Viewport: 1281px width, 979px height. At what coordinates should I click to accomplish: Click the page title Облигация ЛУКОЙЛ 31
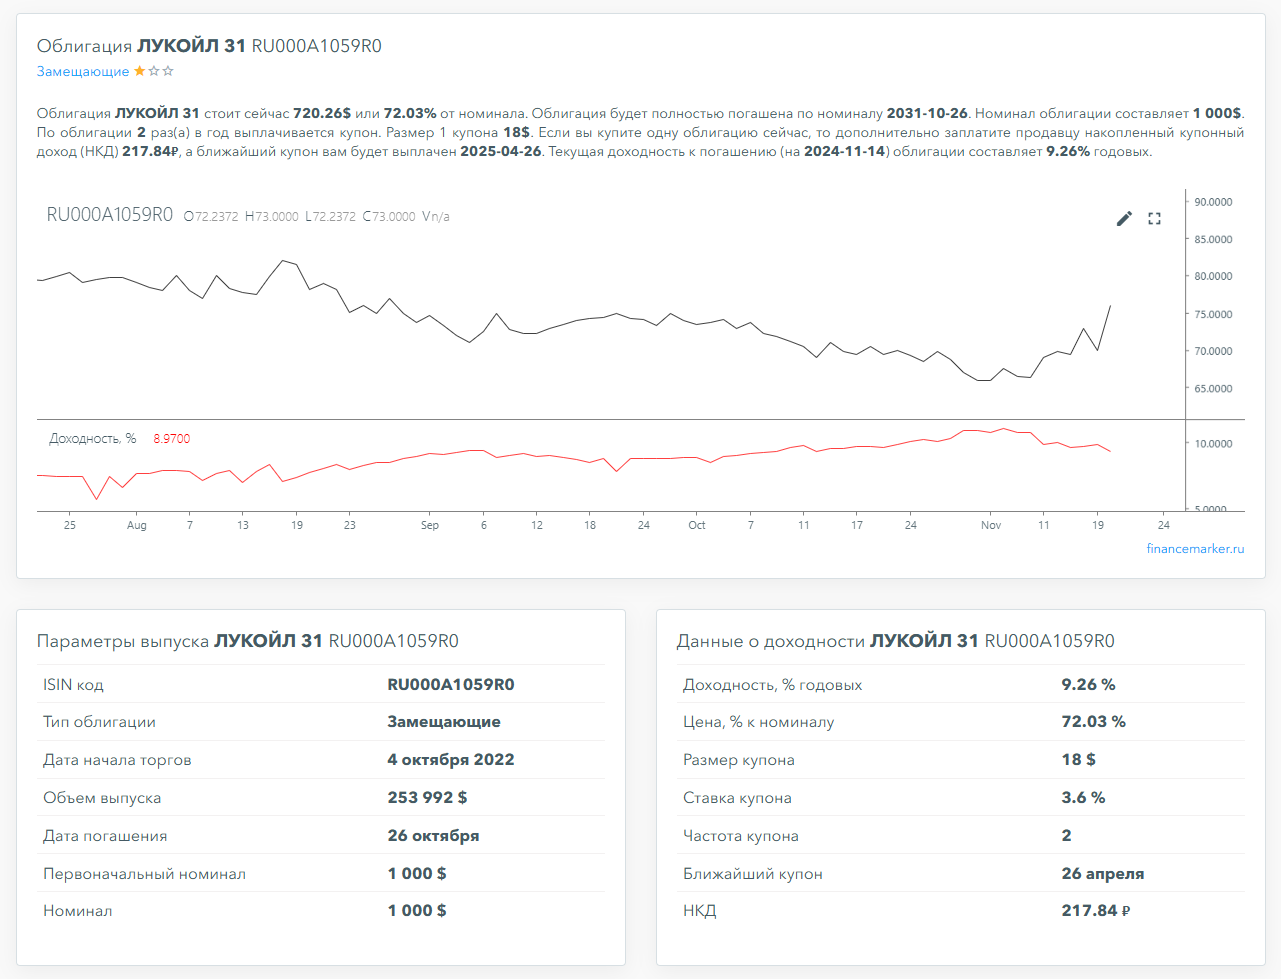(x=209, y=46)
